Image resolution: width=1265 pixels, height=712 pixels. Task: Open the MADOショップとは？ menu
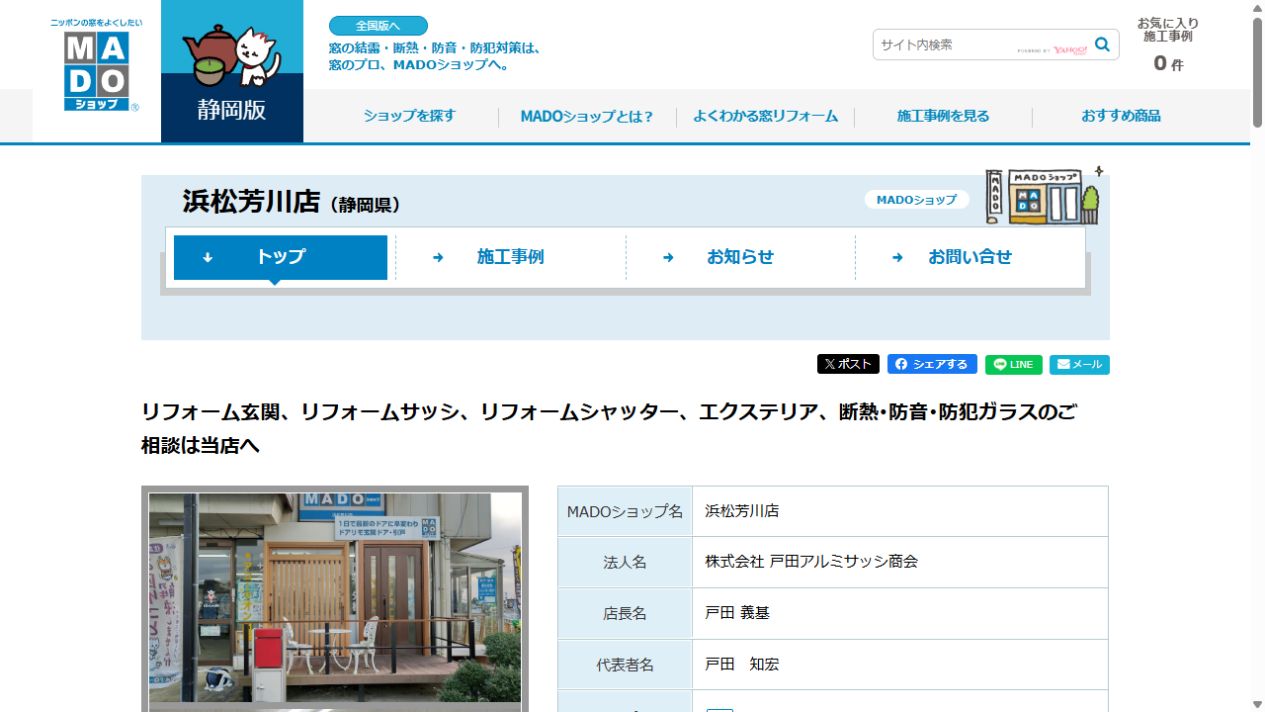click(x=586, y=116)
